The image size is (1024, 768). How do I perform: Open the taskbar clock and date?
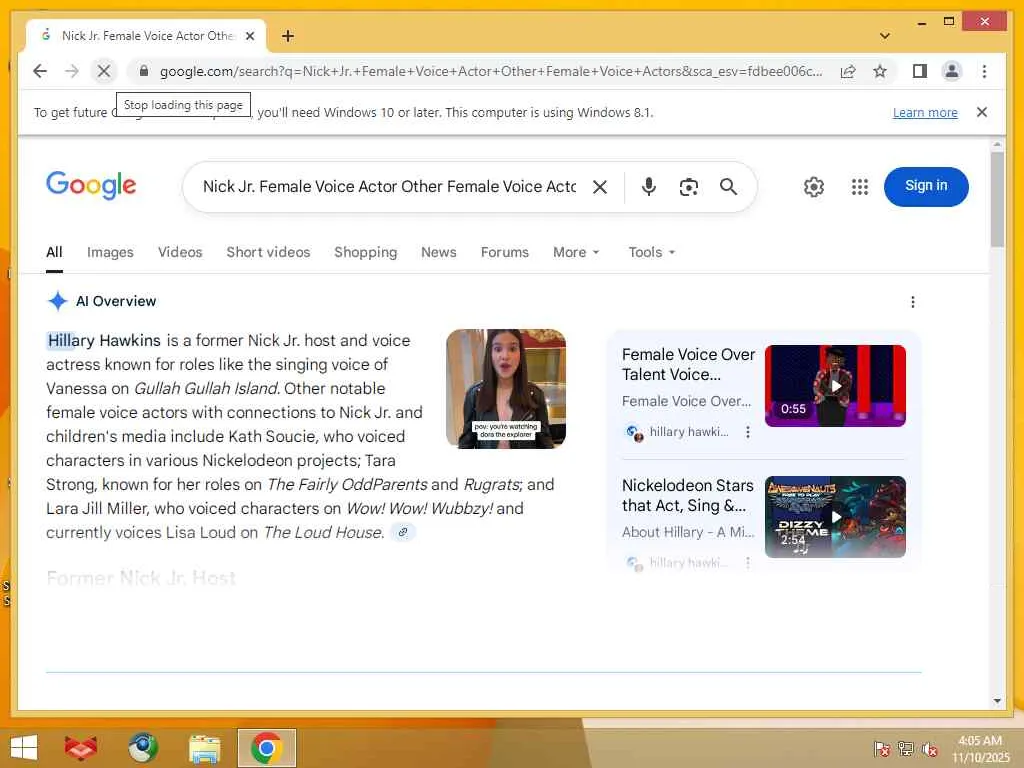coord(980,749)
